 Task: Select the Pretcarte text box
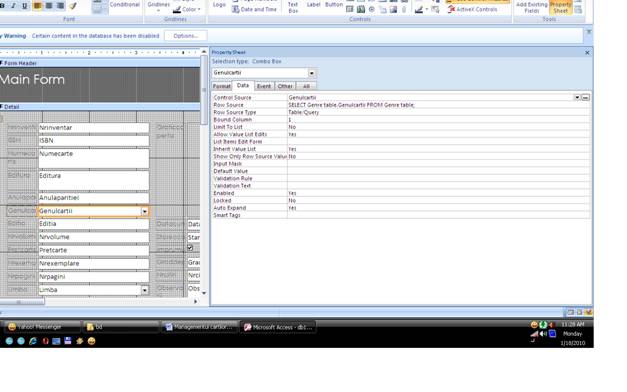pos(94,250)
